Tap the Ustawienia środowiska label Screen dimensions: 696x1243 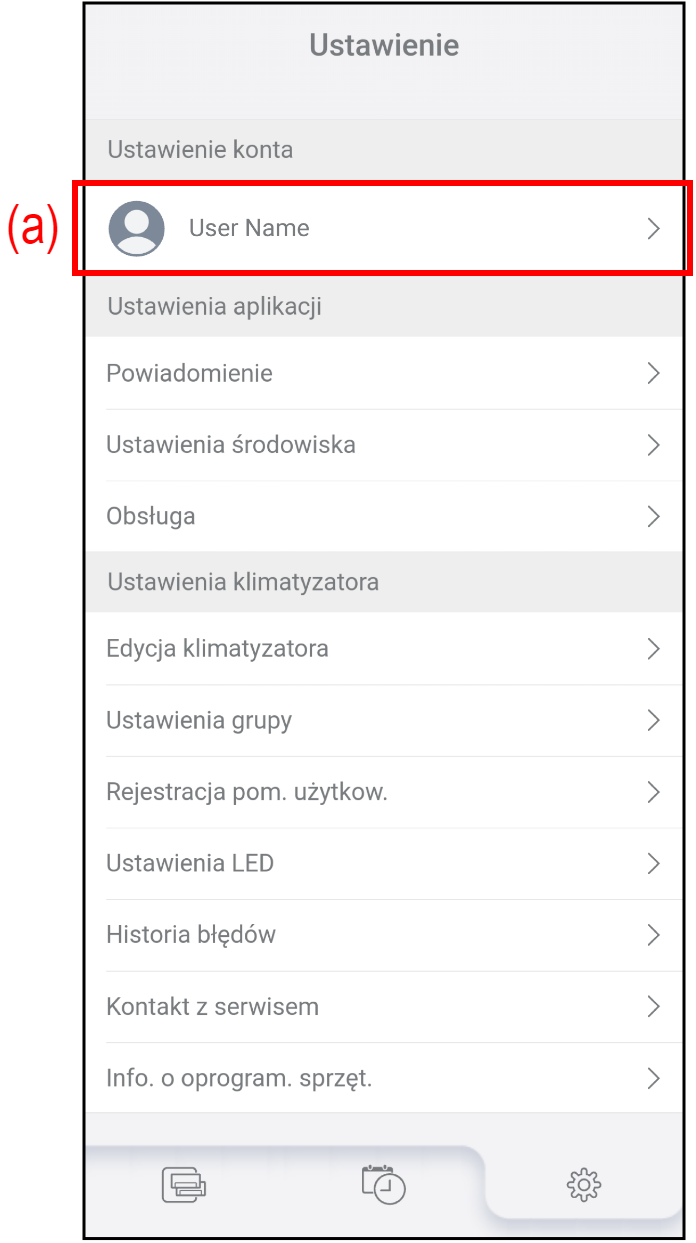(231, 445)
